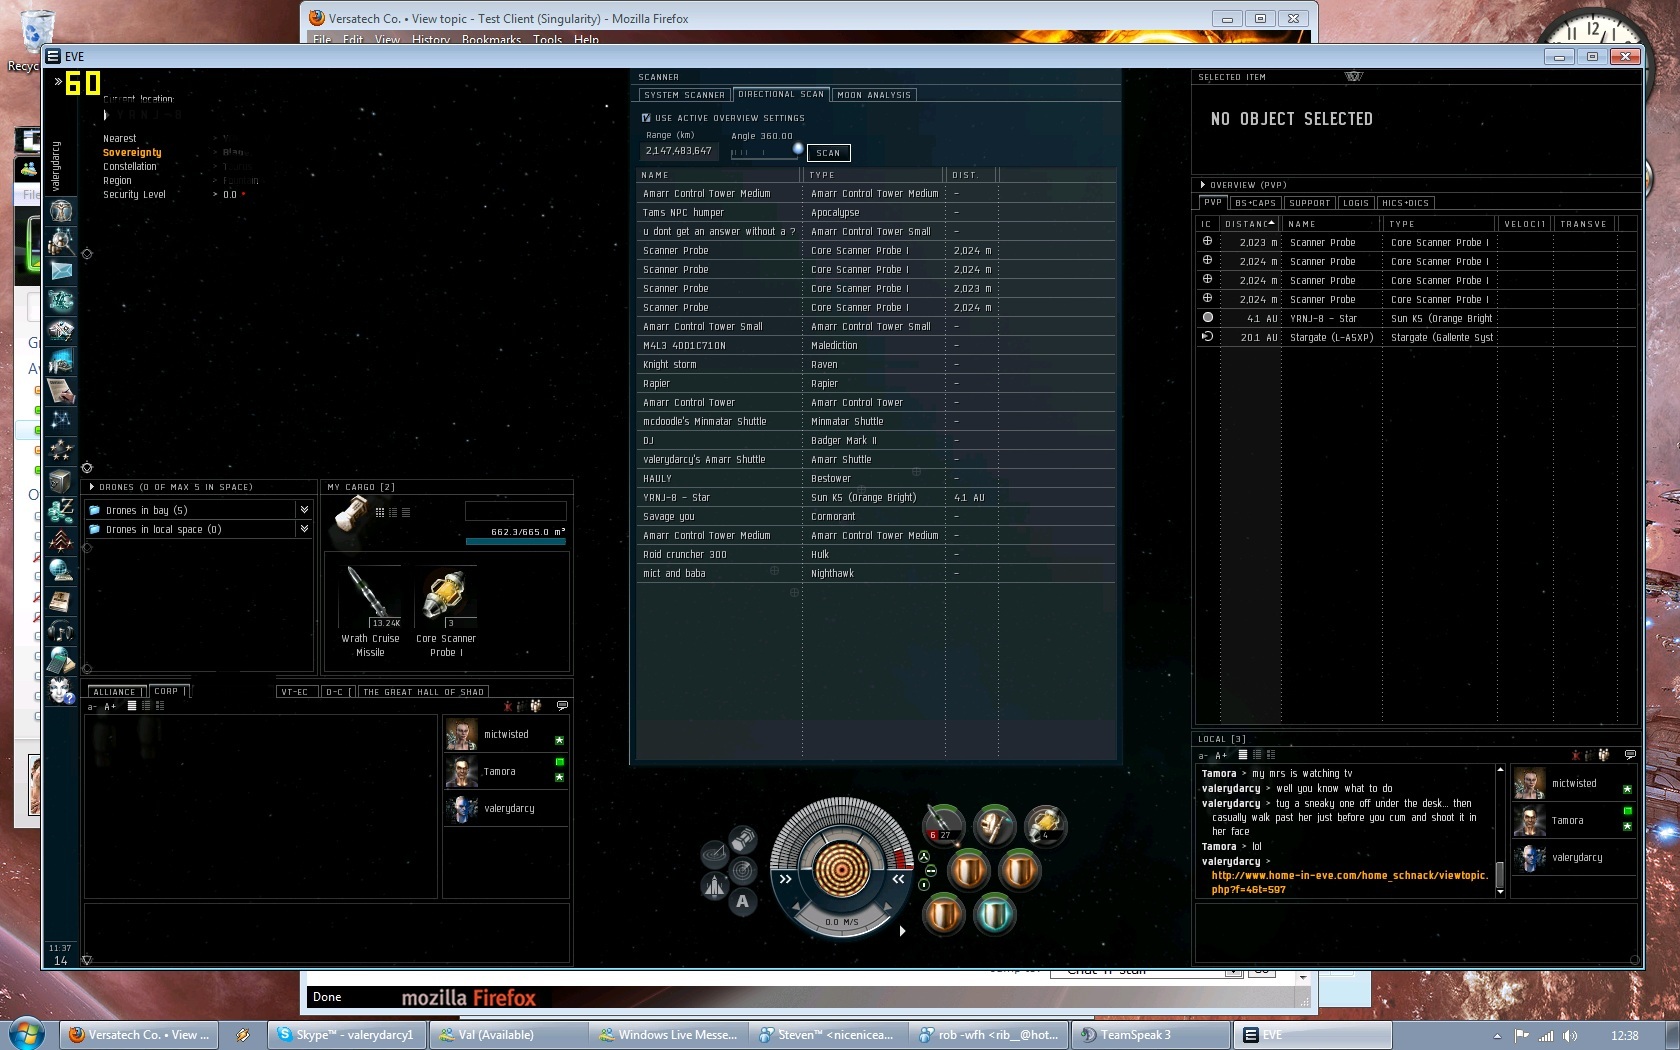Increase corp chat font size with A+
The width and height of the screenshot is (1680, 1050).
tap(110, 707)
